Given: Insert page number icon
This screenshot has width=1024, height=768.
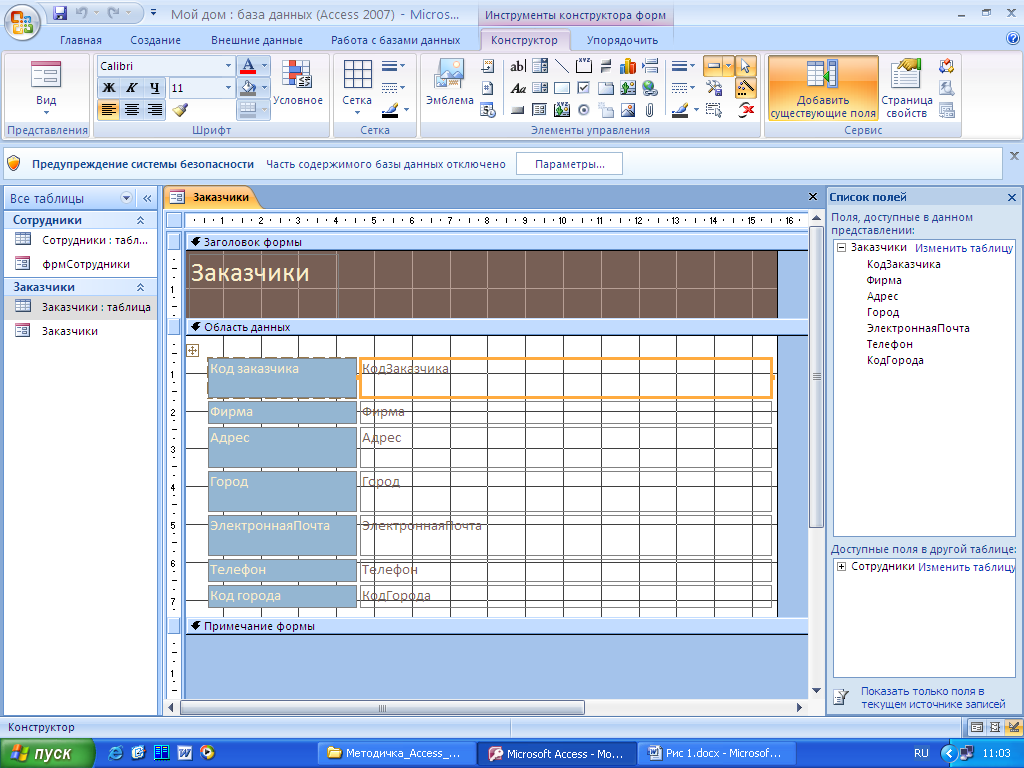Looking at the screenshot, I should (488, 88).
